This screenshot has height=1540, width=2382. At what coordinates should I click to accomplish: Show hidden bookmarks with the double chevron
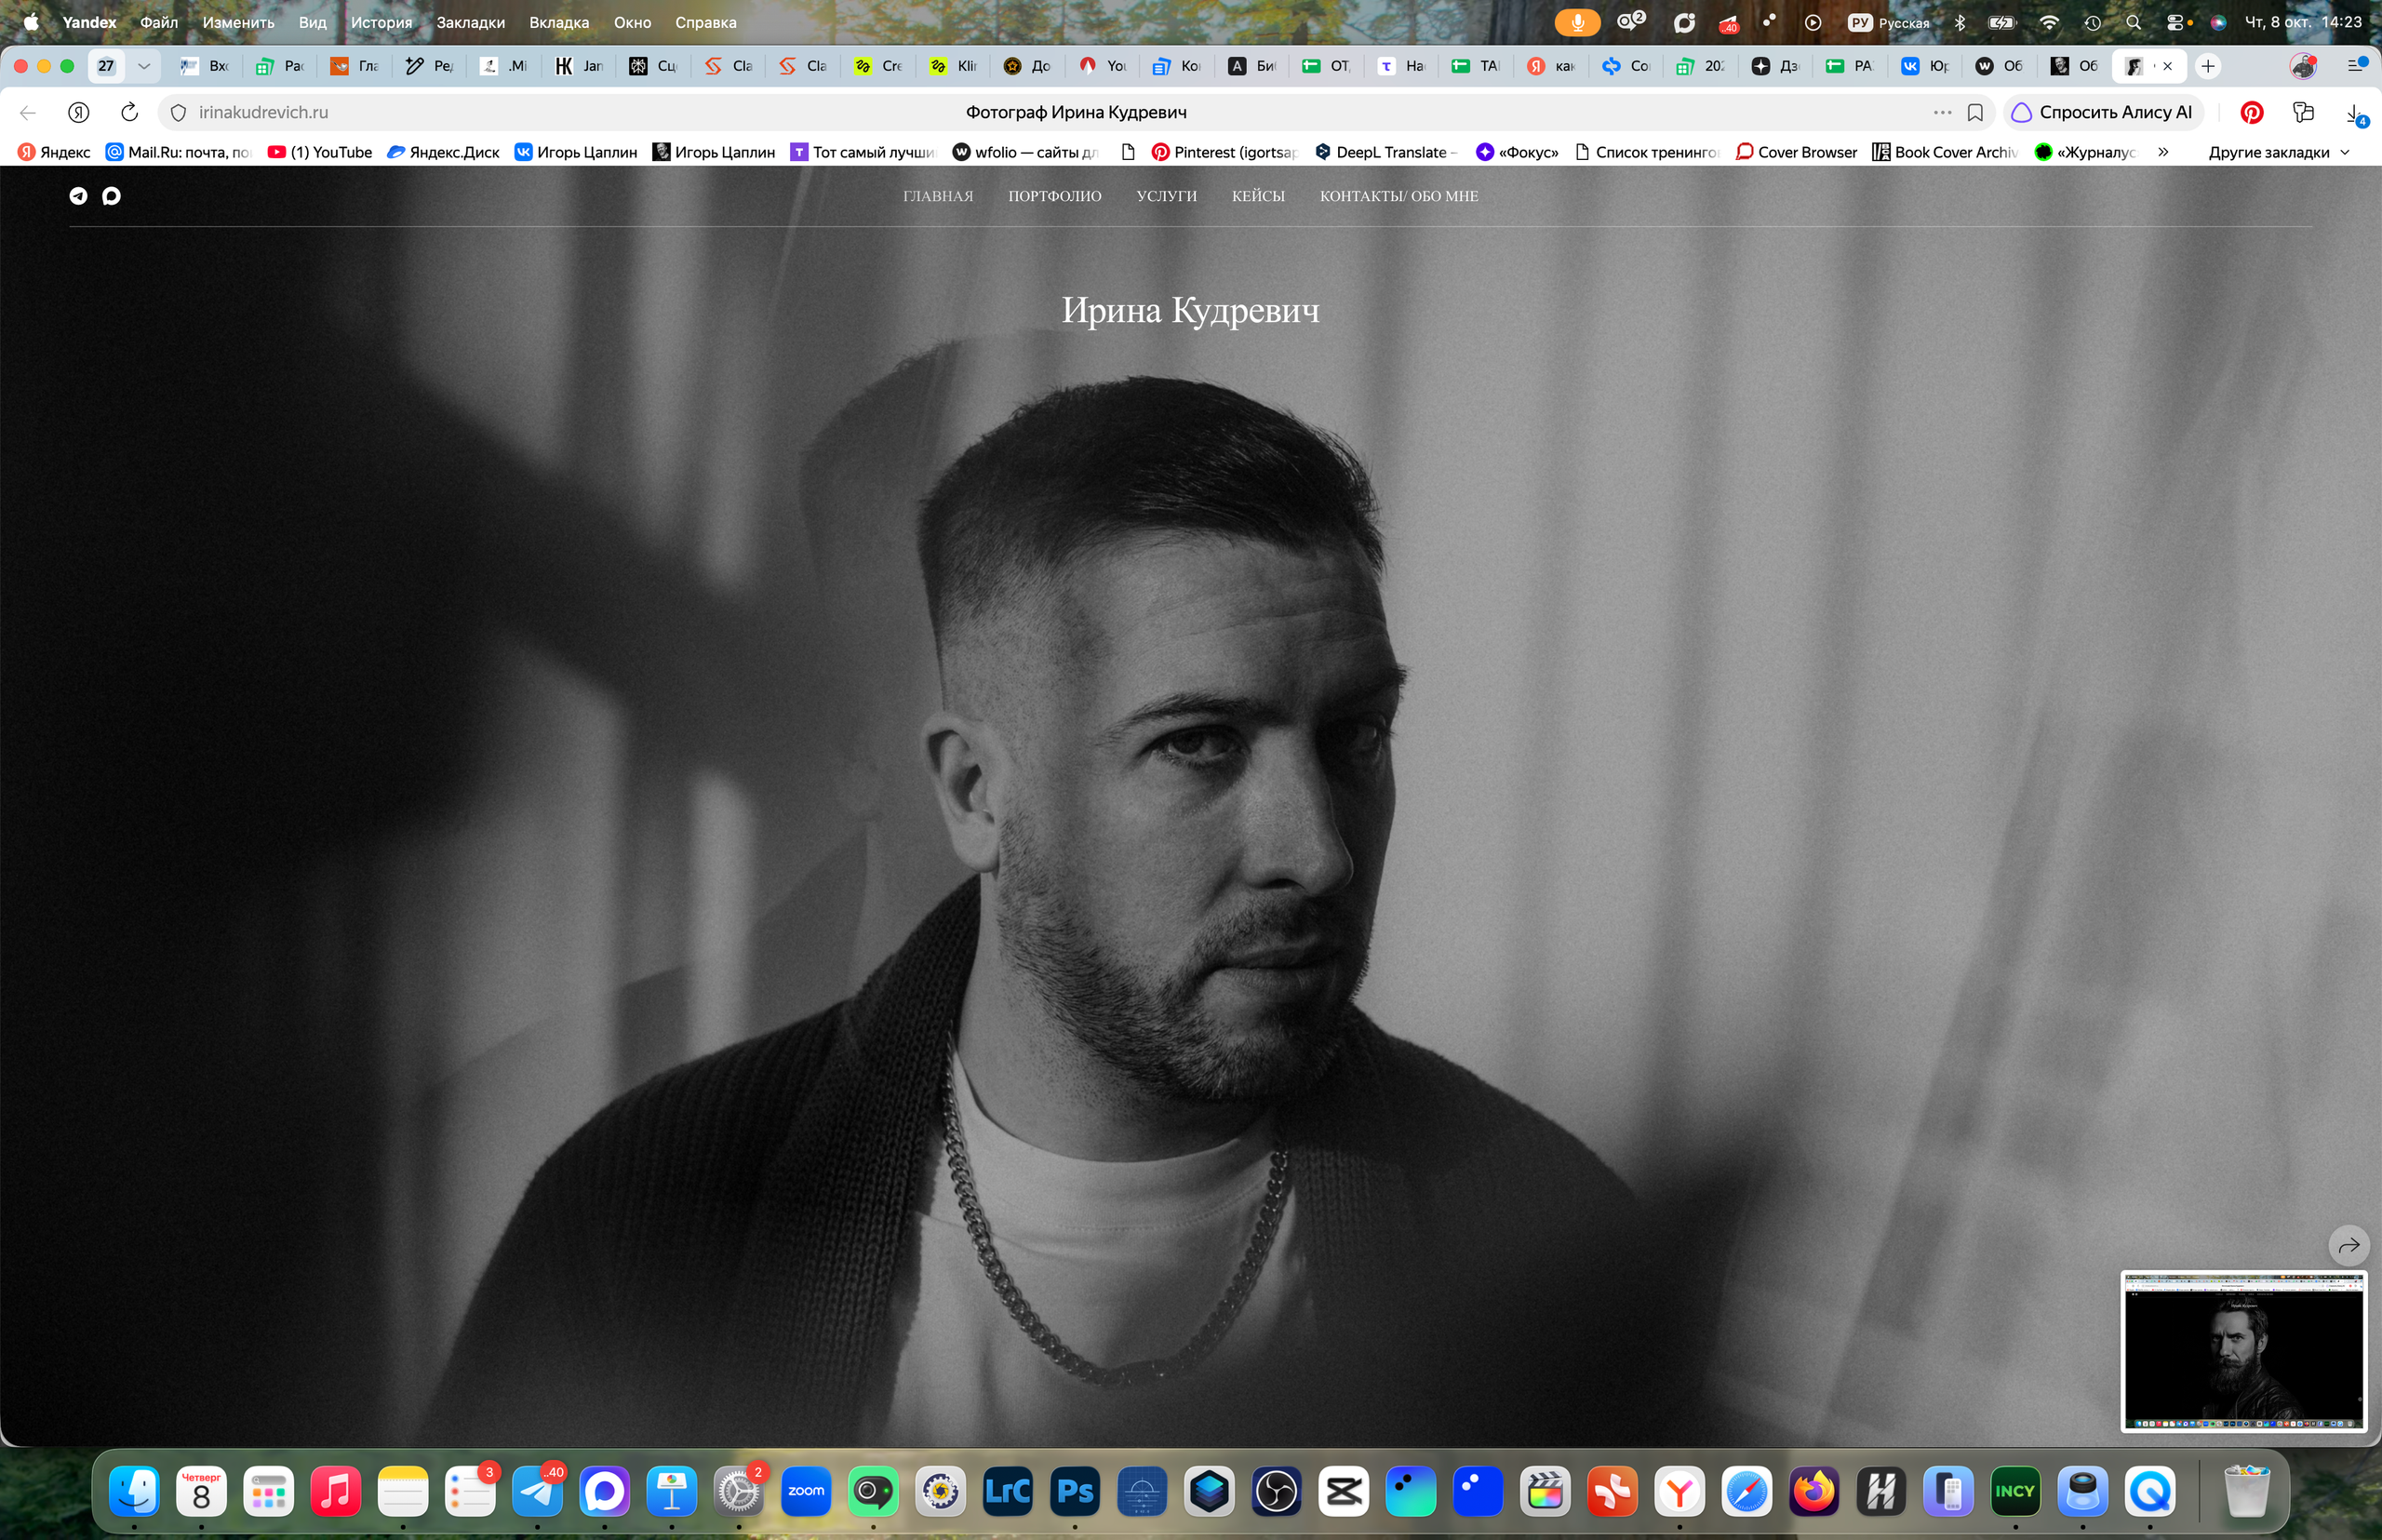[2163, 152]
